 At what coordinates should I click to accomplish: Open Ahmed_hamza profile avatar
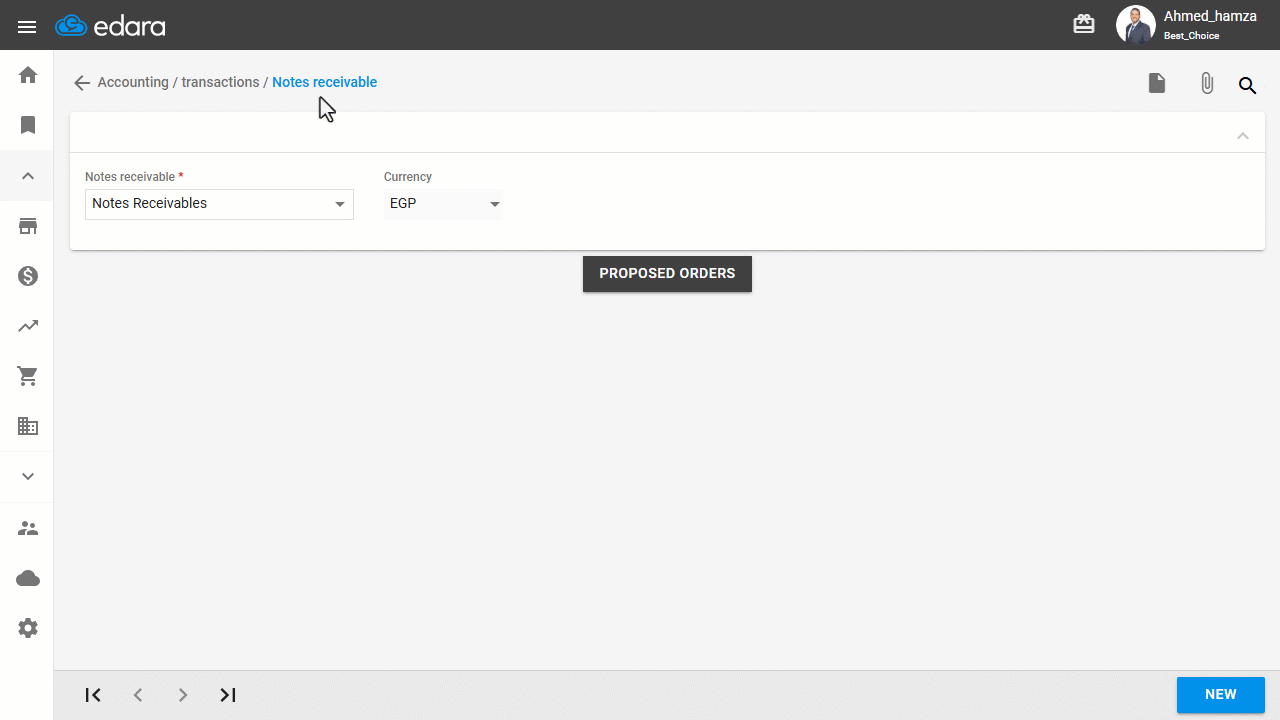pyautogui.click(x=1135, y=24)
